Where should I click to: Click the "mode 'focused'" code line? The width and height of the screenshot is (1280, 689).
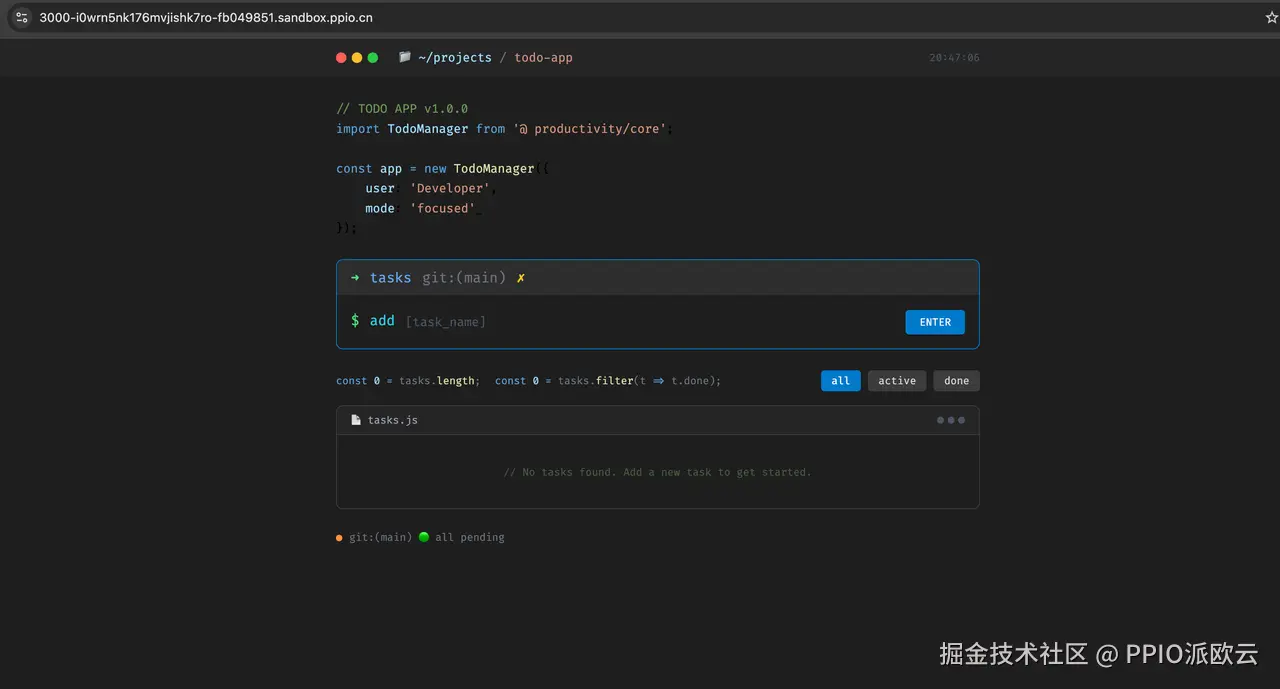424,209
